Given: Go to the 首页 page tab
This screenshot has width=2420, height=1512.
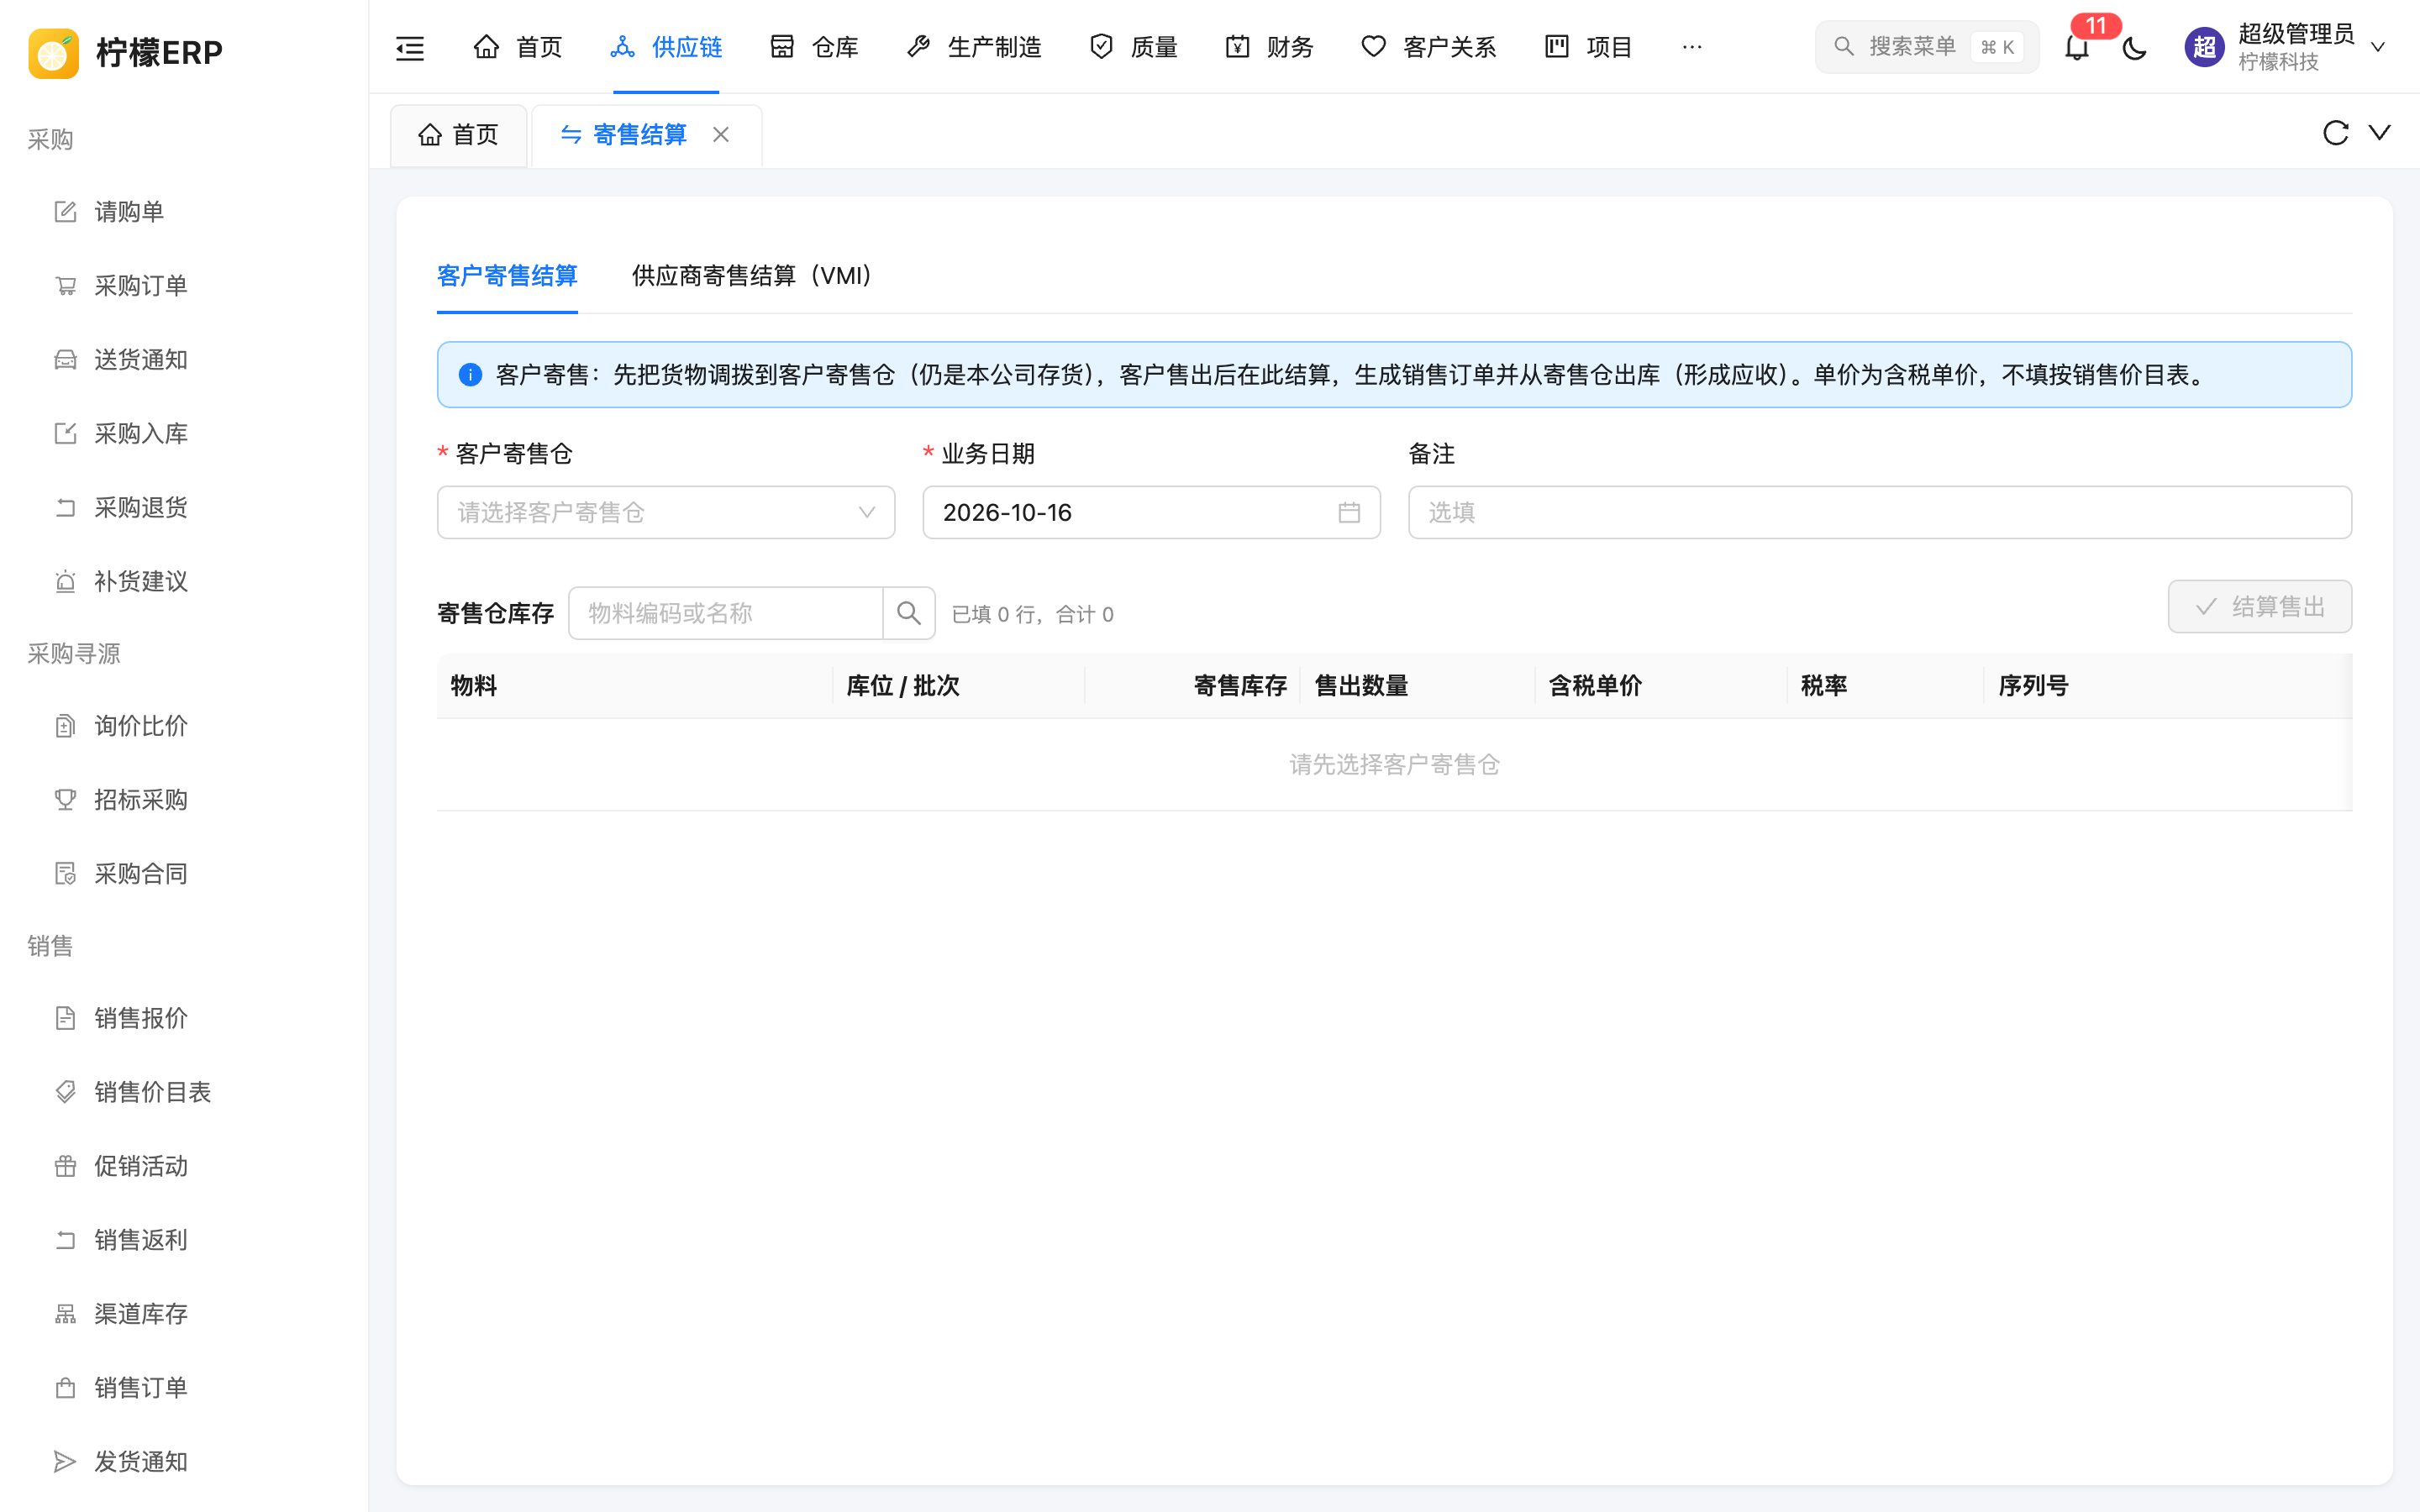Looking at the screenshot, I should (x=459, y=135).
